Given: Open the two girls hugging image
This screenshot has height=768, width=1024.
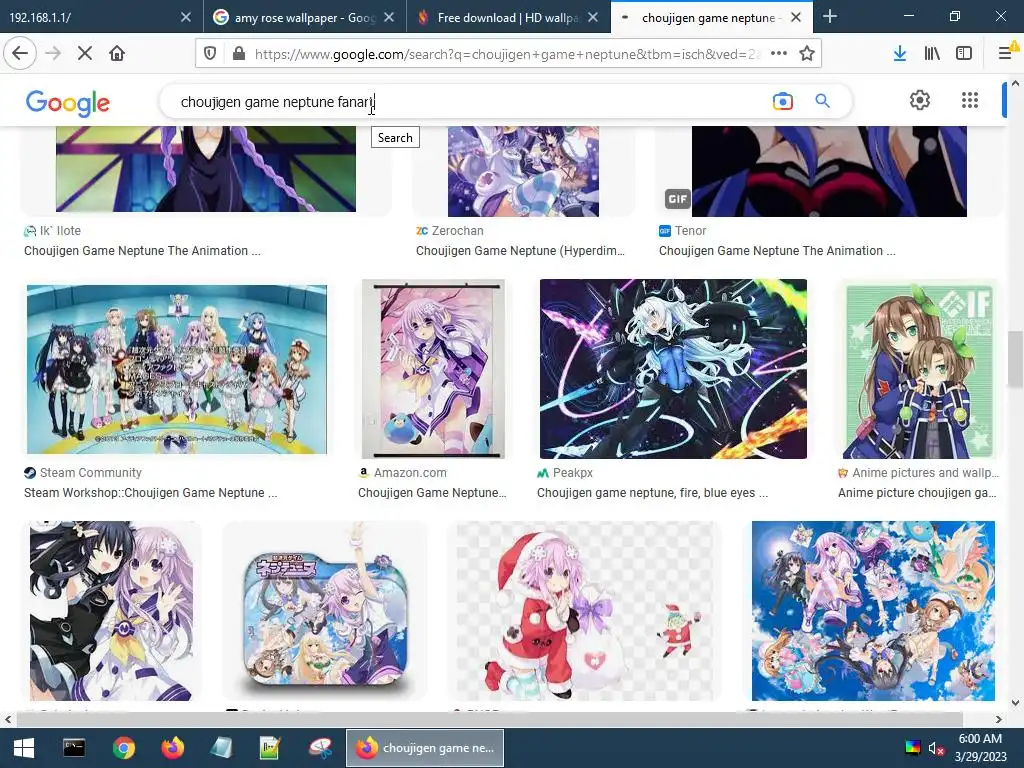Looking at the screenshot, I should click(x=112, y=611).
